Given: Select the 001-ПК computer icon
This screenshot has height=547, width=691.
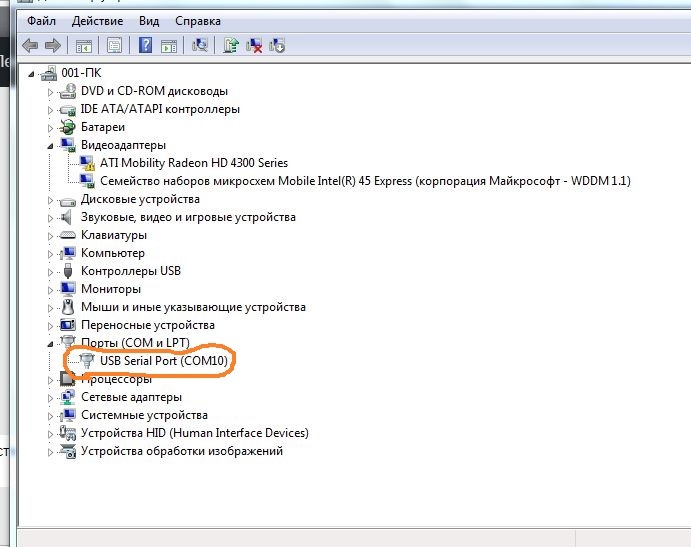Looking at the screenshot, I should (49, 73).
